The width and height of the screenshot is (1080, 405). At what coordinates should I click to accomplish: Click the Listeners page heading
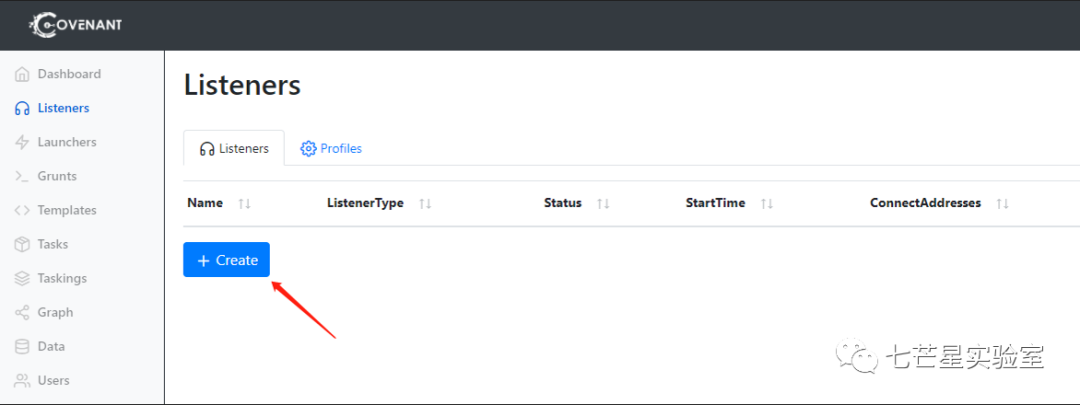coord(242,85)
